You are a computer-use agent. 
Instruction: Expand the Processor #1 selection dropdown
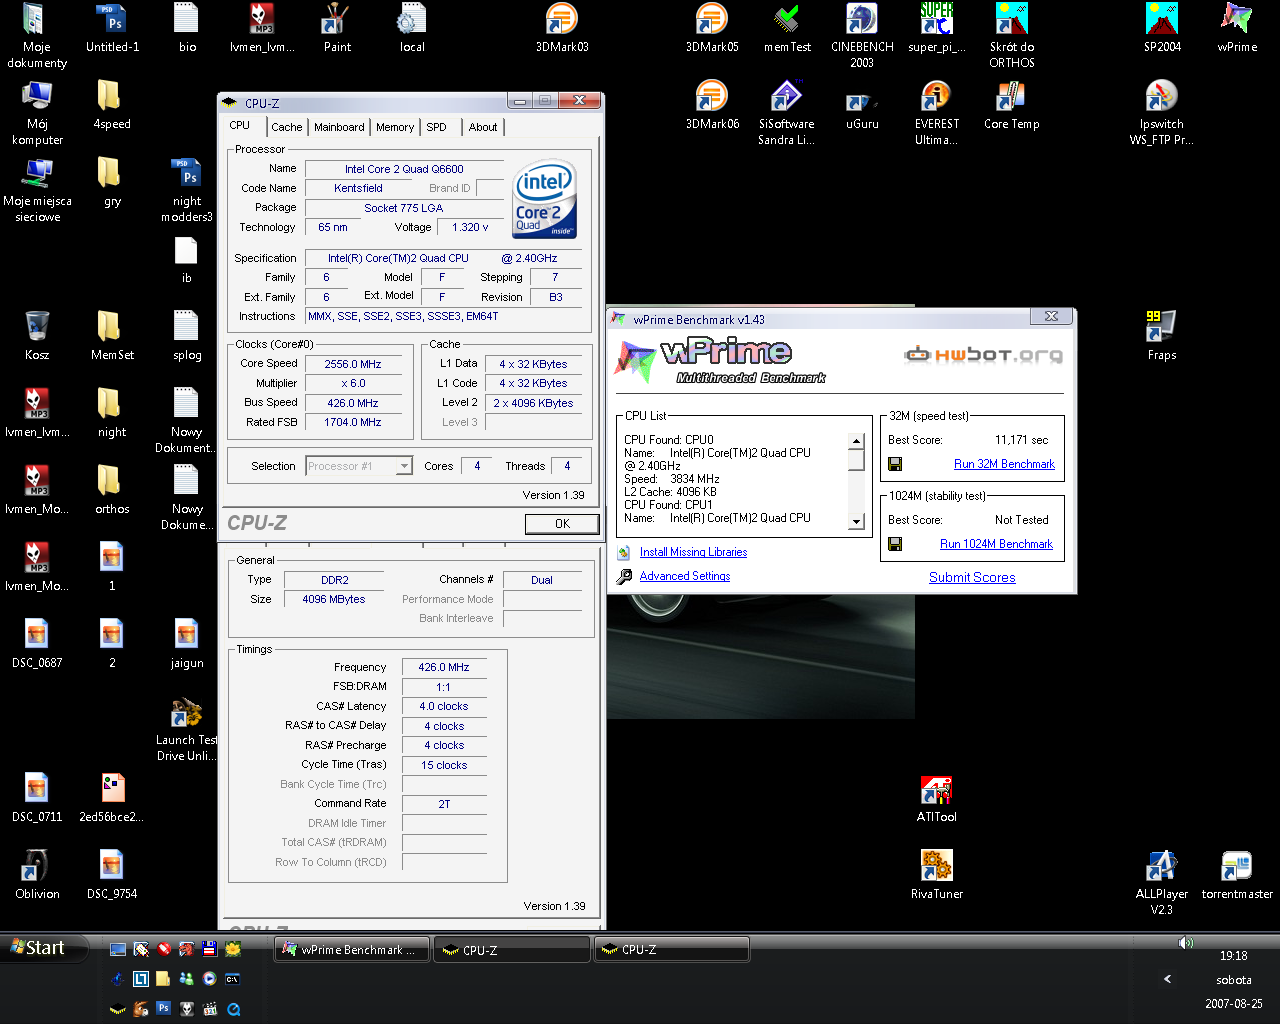coord(404,466)
